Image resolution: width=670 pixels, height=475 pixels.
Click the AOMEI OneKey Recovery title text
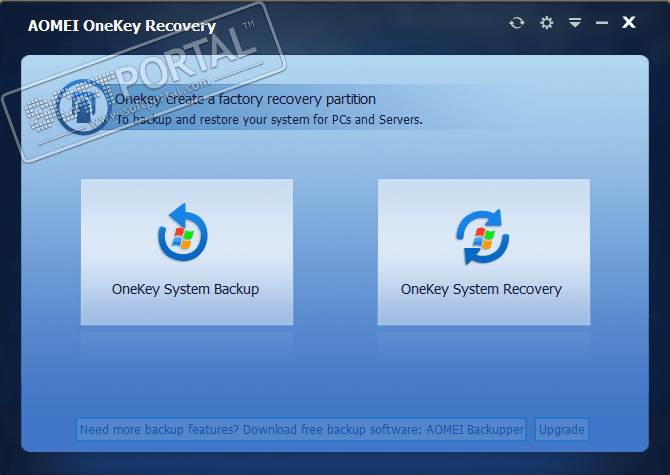coord(122,26)
